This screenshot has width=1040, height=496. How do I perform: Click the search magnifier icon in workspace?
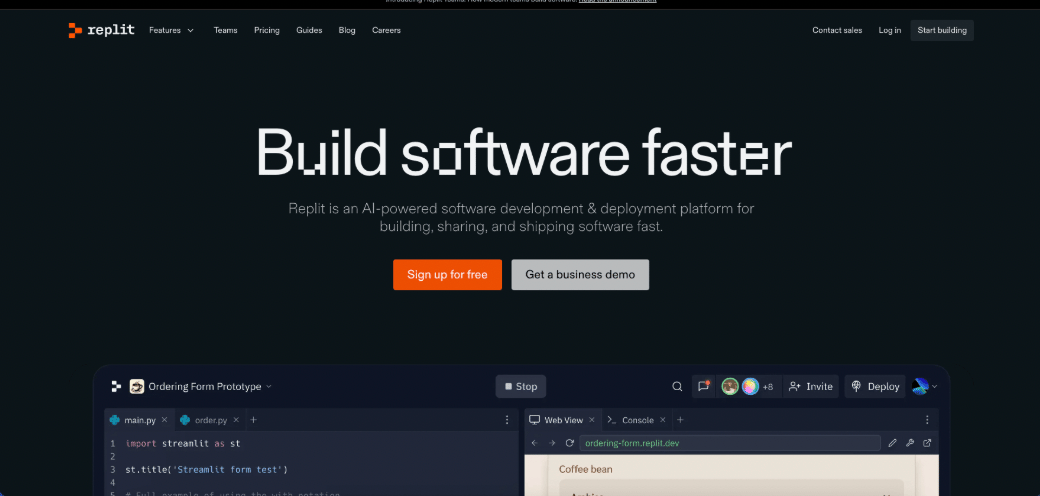[x=677, y=387]
